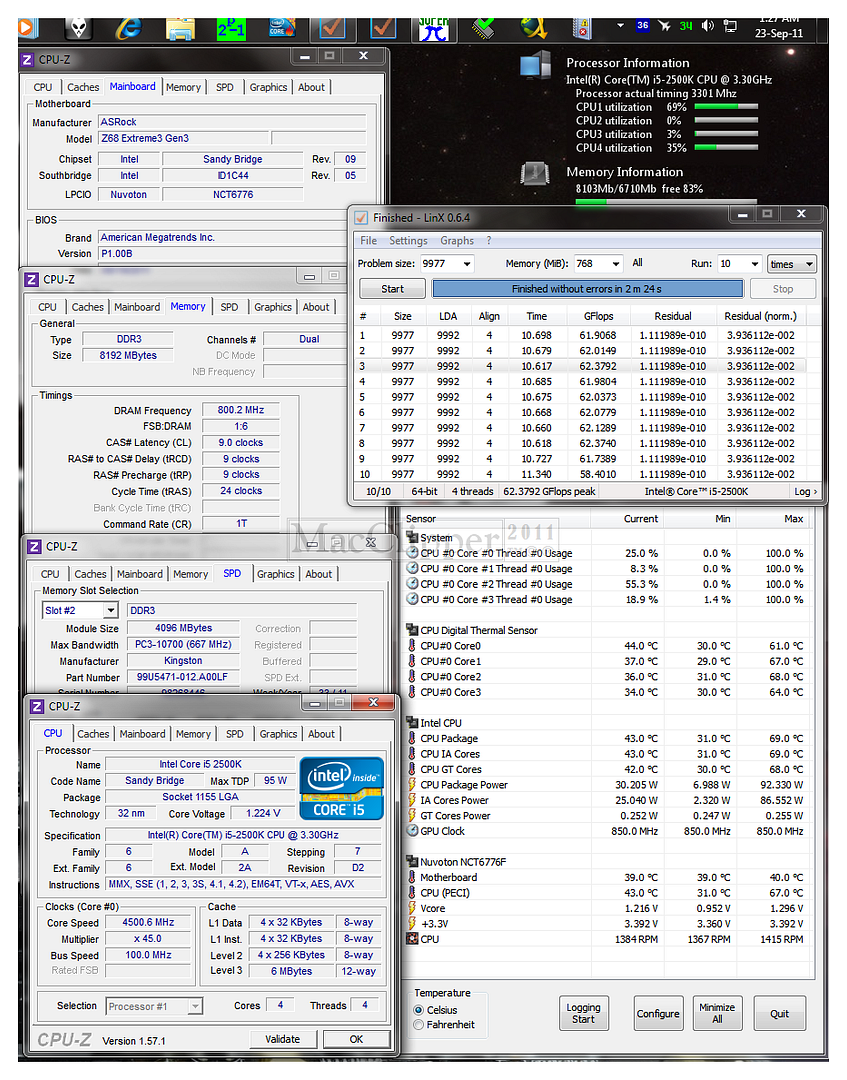Image resolution: width=847 pixels, height=1080 pixels.
Task: Expand hidden tray icons arrow
Action: [620, 25]
